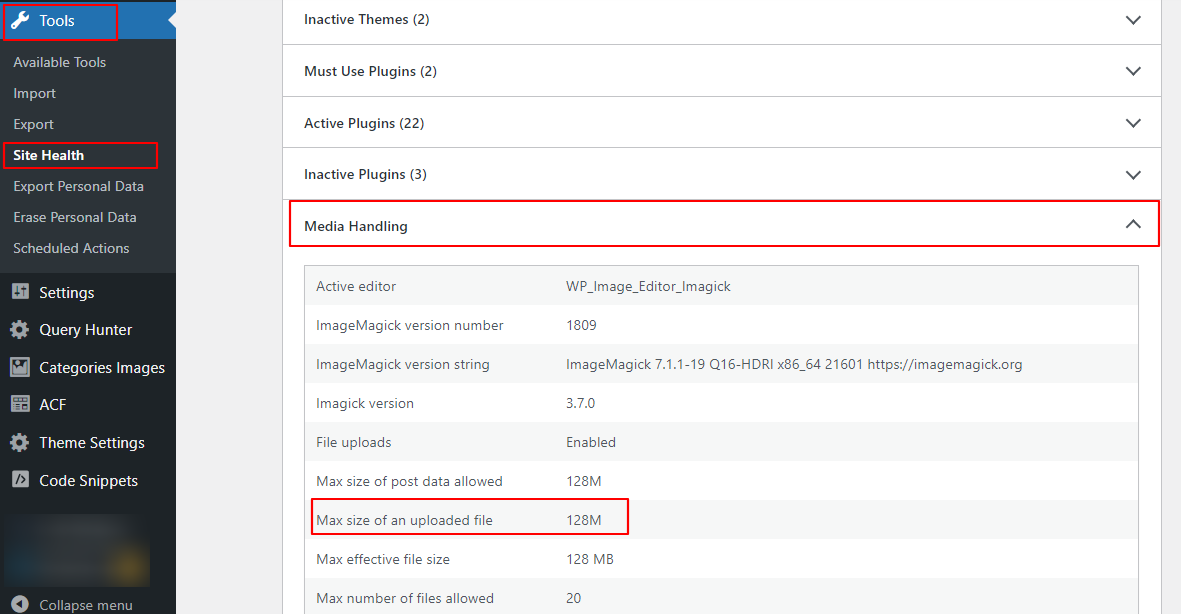The width and height of the screenshot is (1181, 614).
Task: Select the 128 MB value
Action: tap(590, 560)
